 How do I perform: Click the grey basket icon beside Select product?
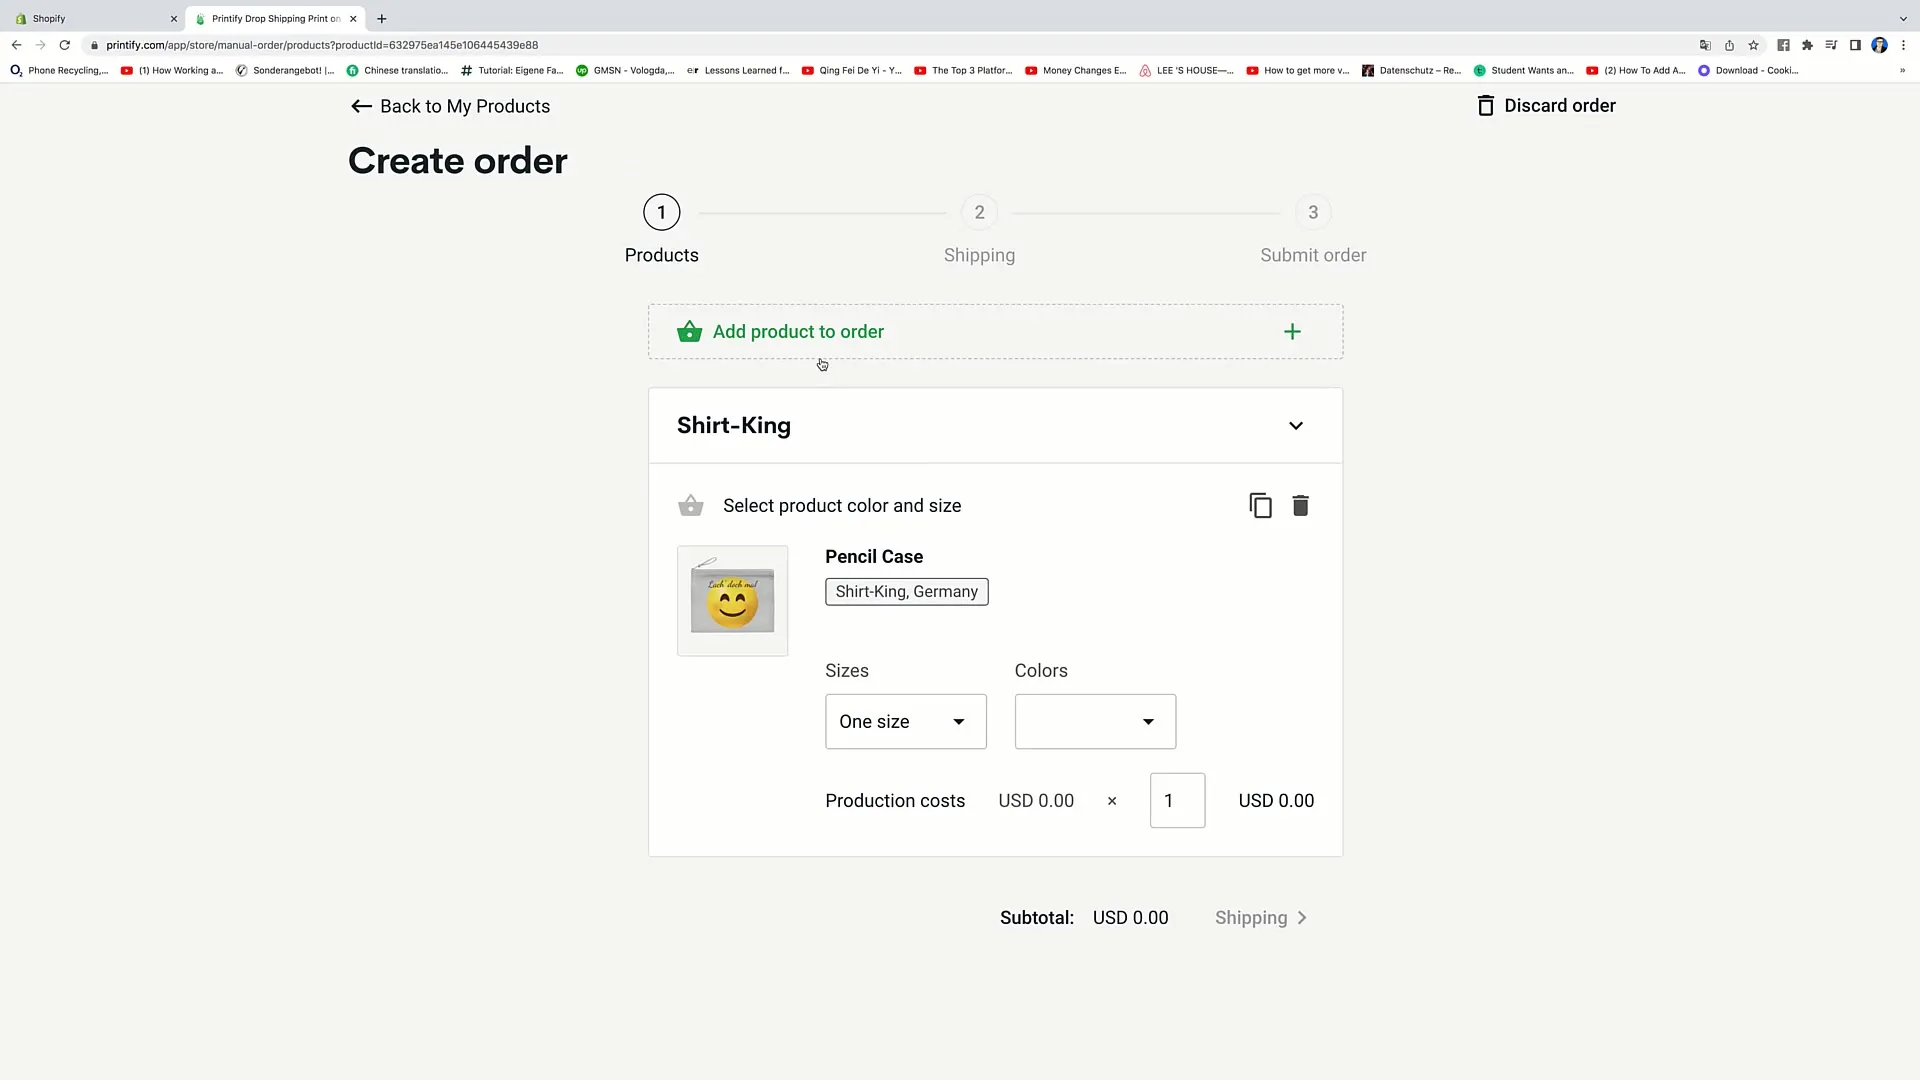(690, 506)
